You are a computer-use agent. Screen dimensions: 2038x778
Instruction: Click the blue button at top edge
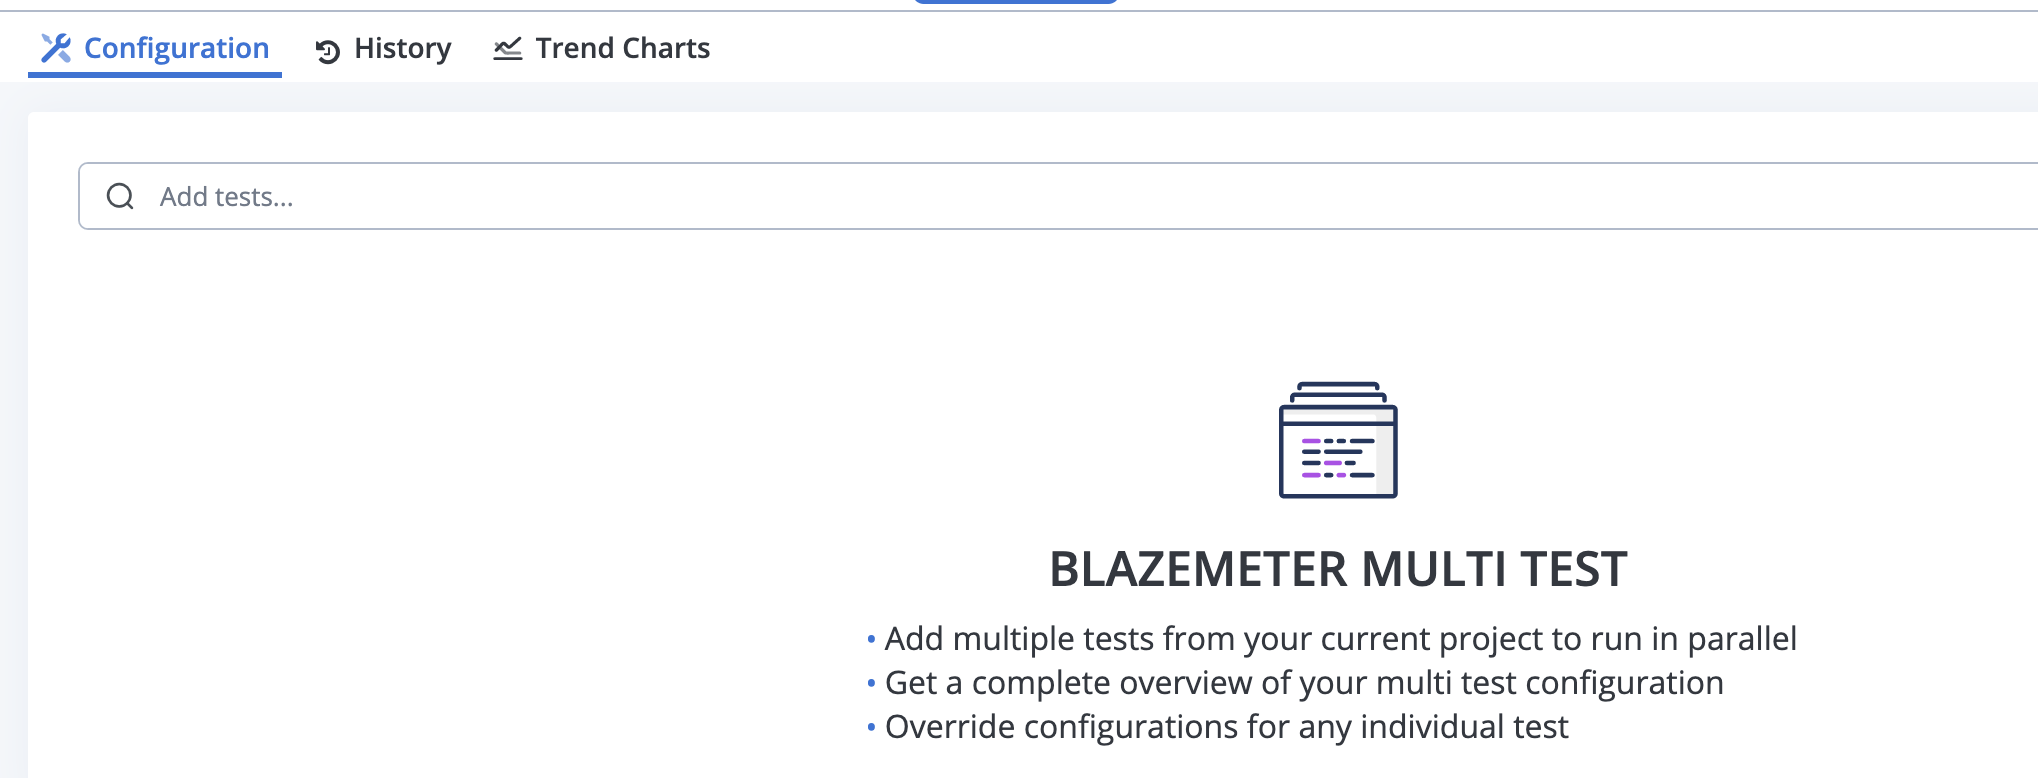click(1015, 2)
